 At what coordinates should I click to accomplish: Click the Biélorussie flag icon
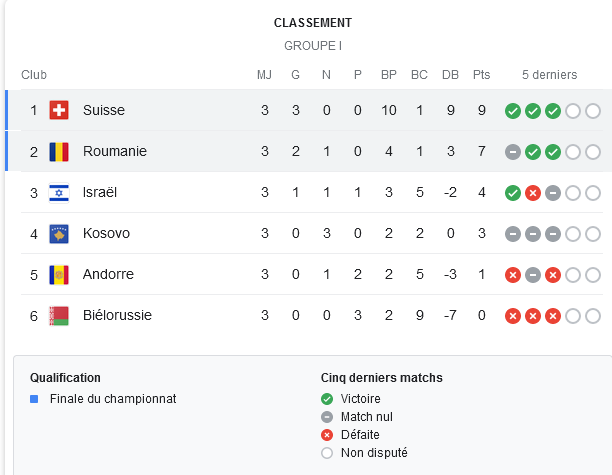59,316
